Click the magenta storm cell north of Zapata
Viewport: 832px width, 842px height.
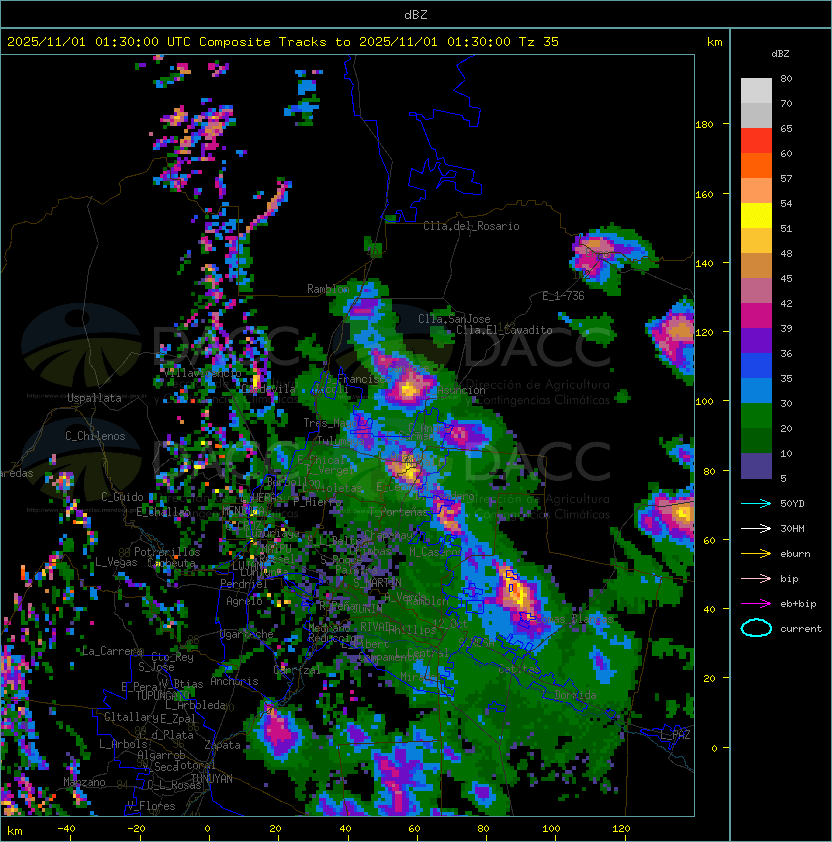[280, 731]
